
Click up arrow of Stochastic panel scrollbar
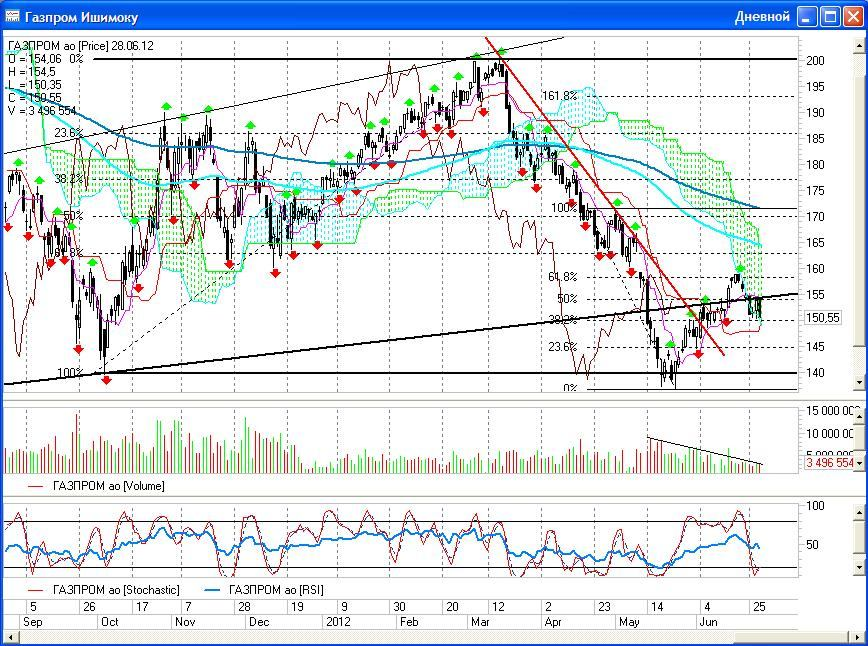pos(859,513)
